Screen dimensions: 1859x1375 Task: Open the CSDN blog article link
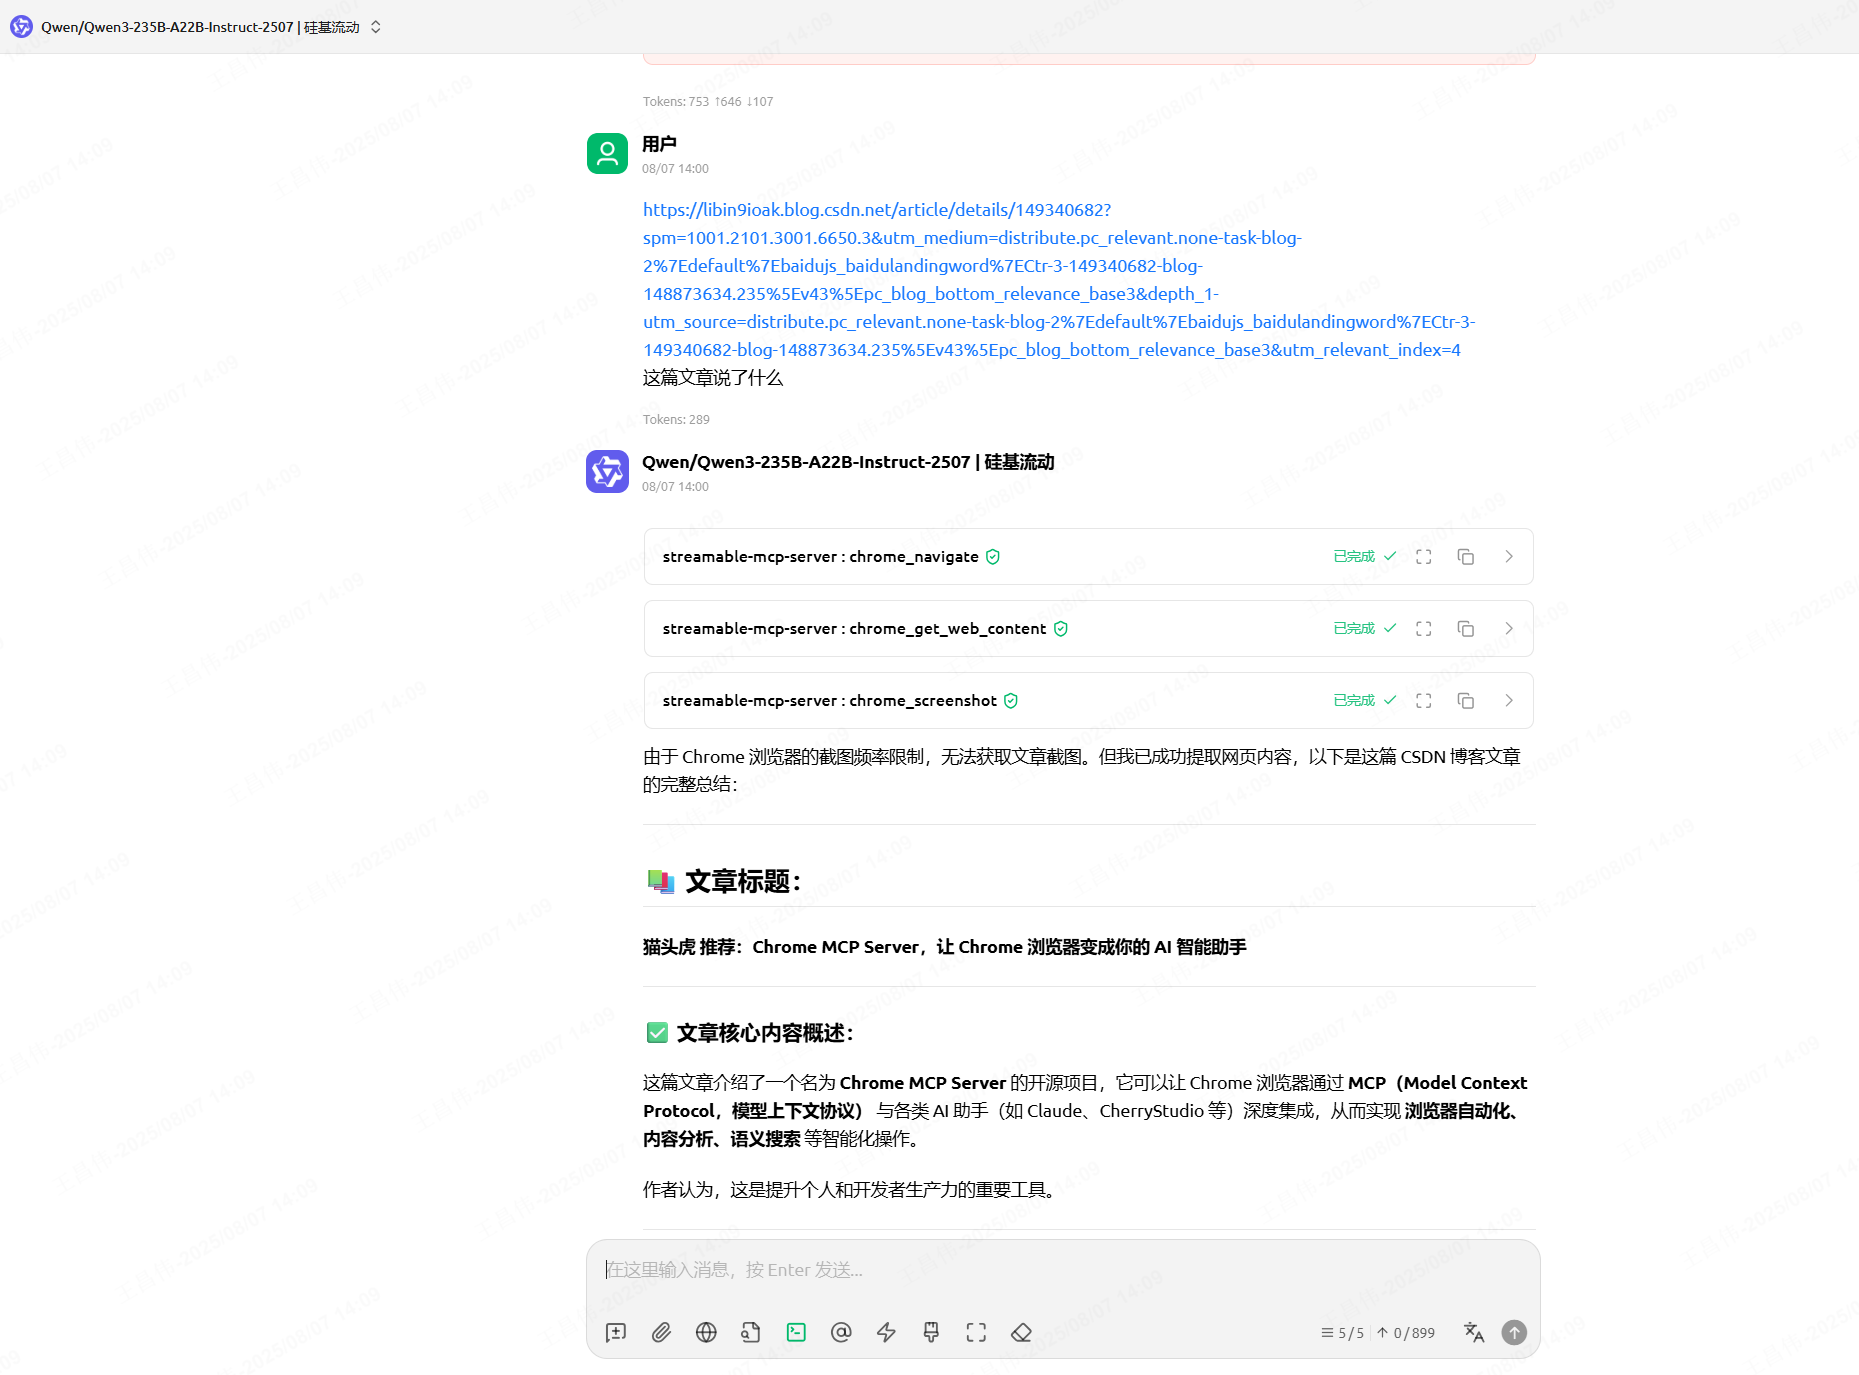pyautogui.click(x=1059, y=280)
